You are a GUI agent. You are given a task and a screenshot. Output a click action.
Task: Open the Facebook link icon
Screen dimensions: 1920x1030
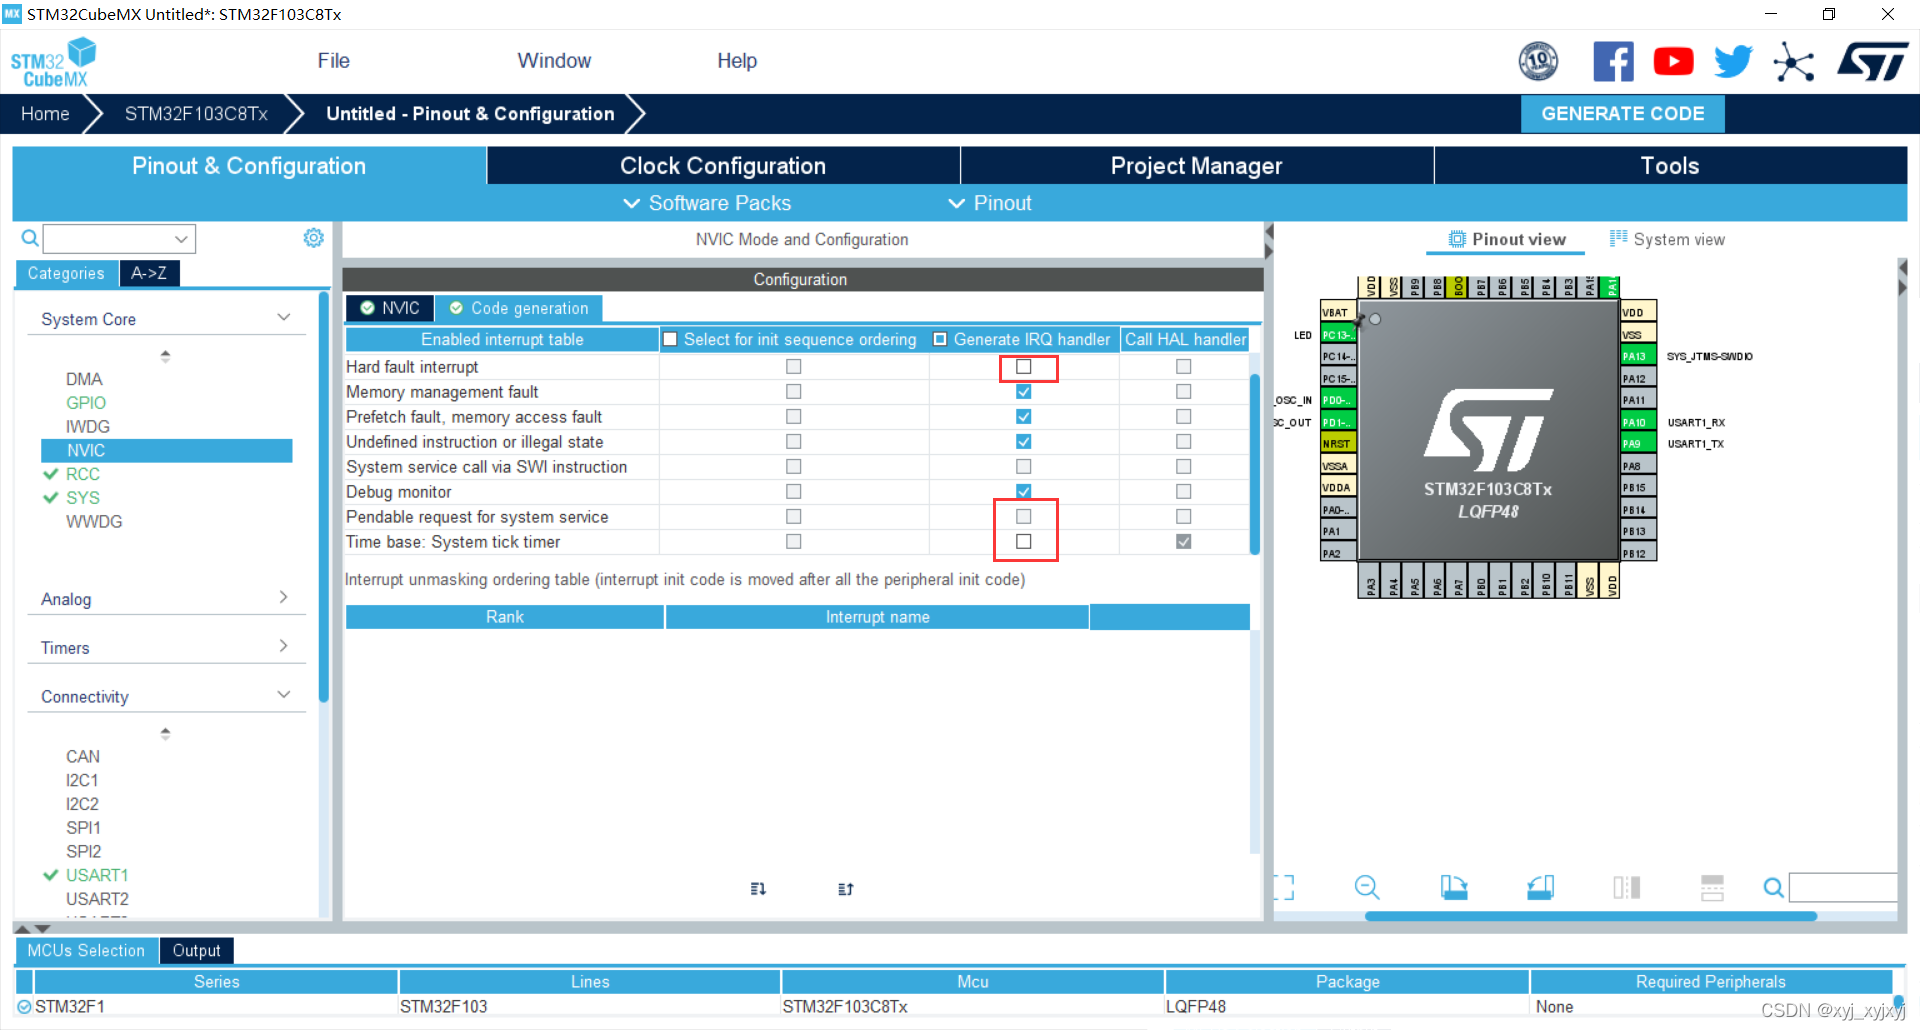1613,62
